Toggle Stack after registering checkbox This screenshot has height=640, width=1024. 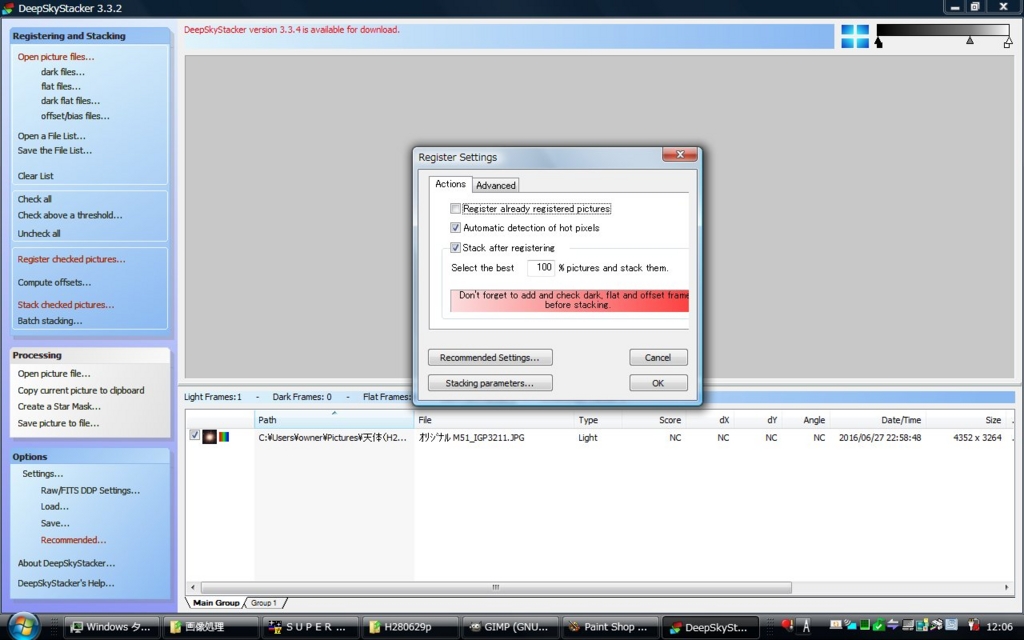pos(455,248)
